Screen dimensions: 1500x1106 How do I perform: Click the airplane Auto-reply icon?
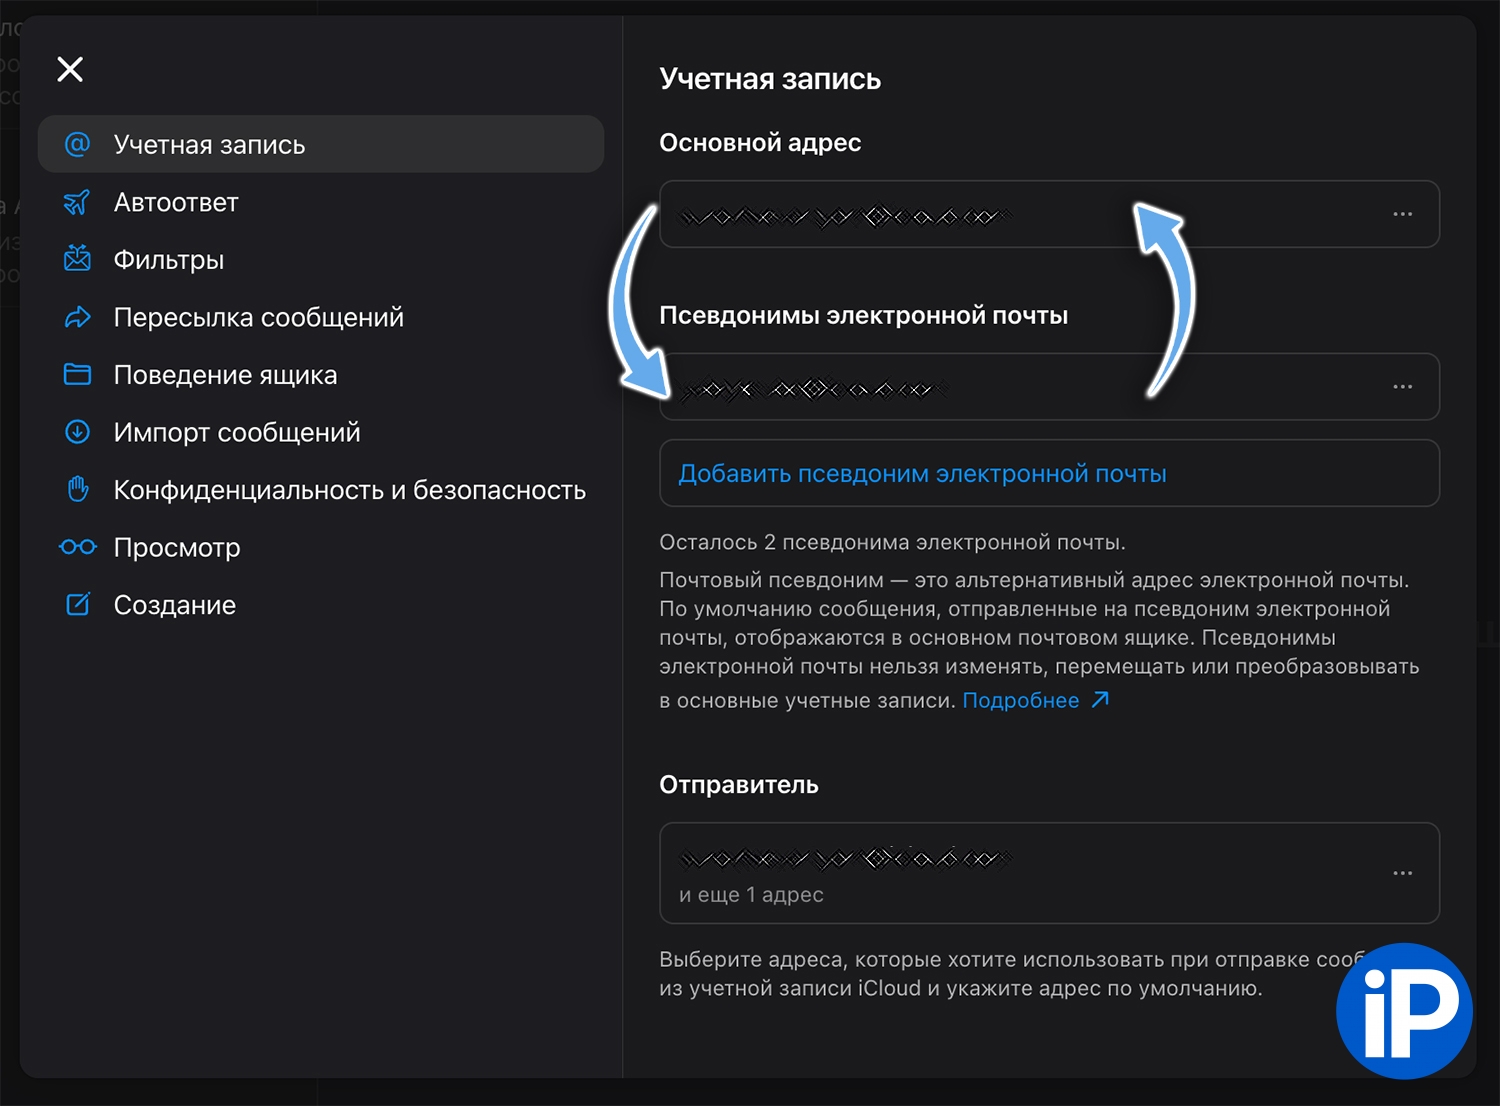click(77, 202)
